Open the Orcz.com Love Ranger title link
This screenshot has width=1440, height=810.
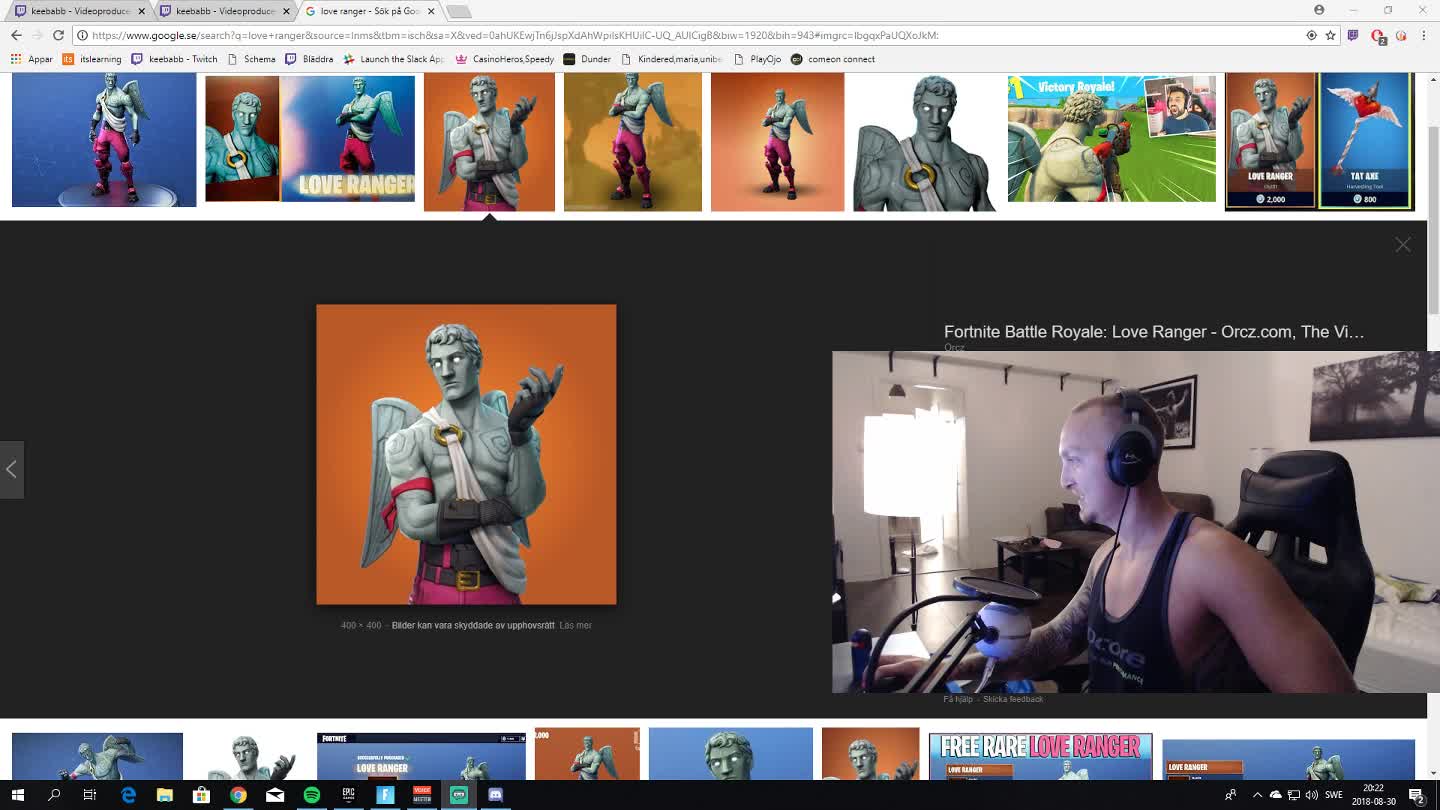pyautogui.click(x=1154, y=332)
